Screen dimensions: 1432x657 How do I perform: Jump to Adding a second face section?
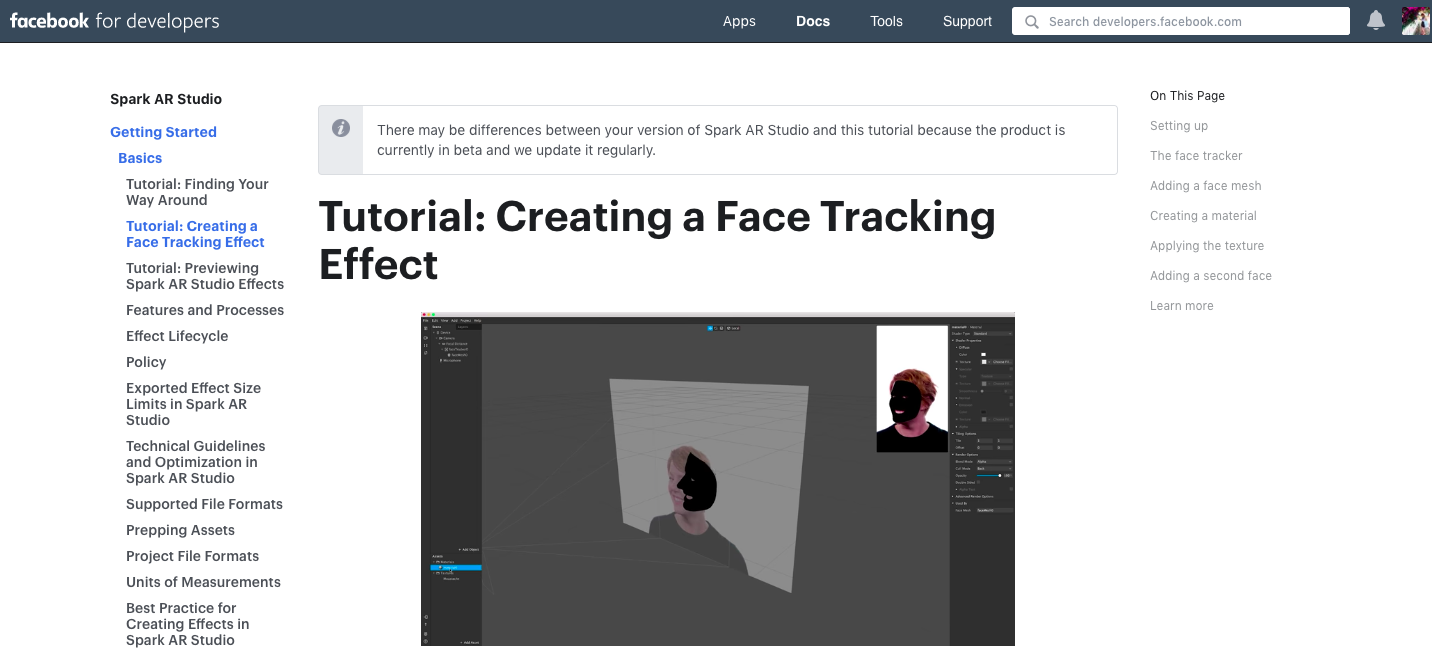point(1211,276)
